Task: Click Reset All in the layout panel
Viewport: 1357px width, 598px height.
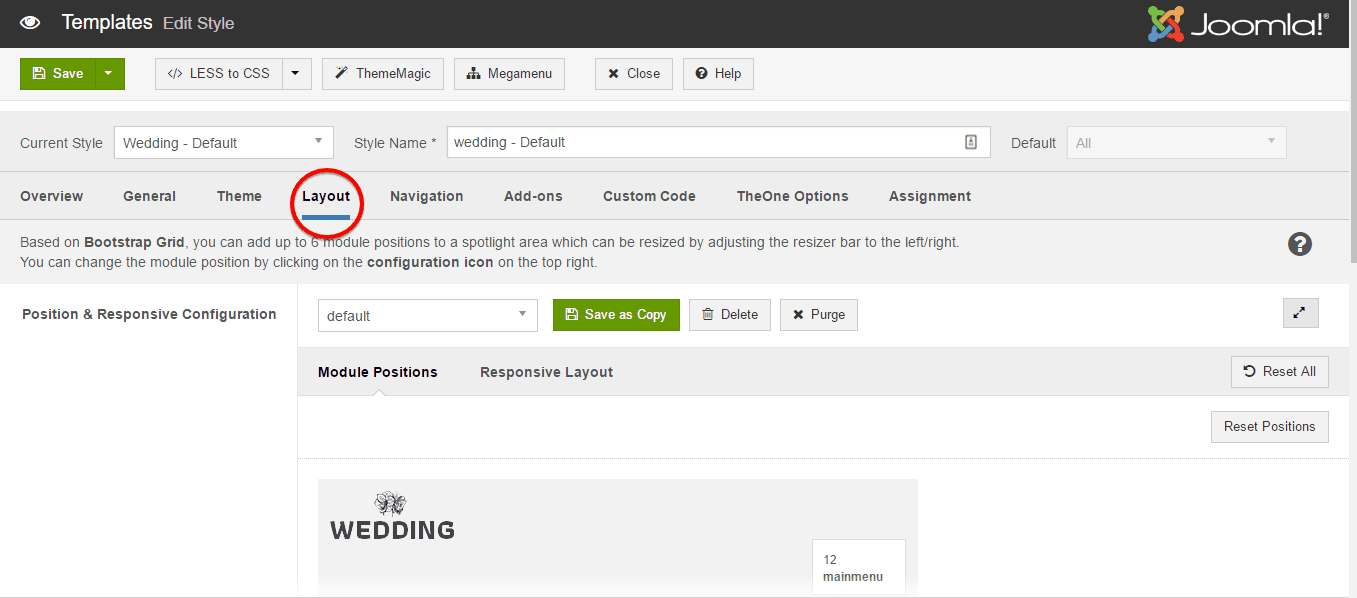Action: pos(1279,371)
